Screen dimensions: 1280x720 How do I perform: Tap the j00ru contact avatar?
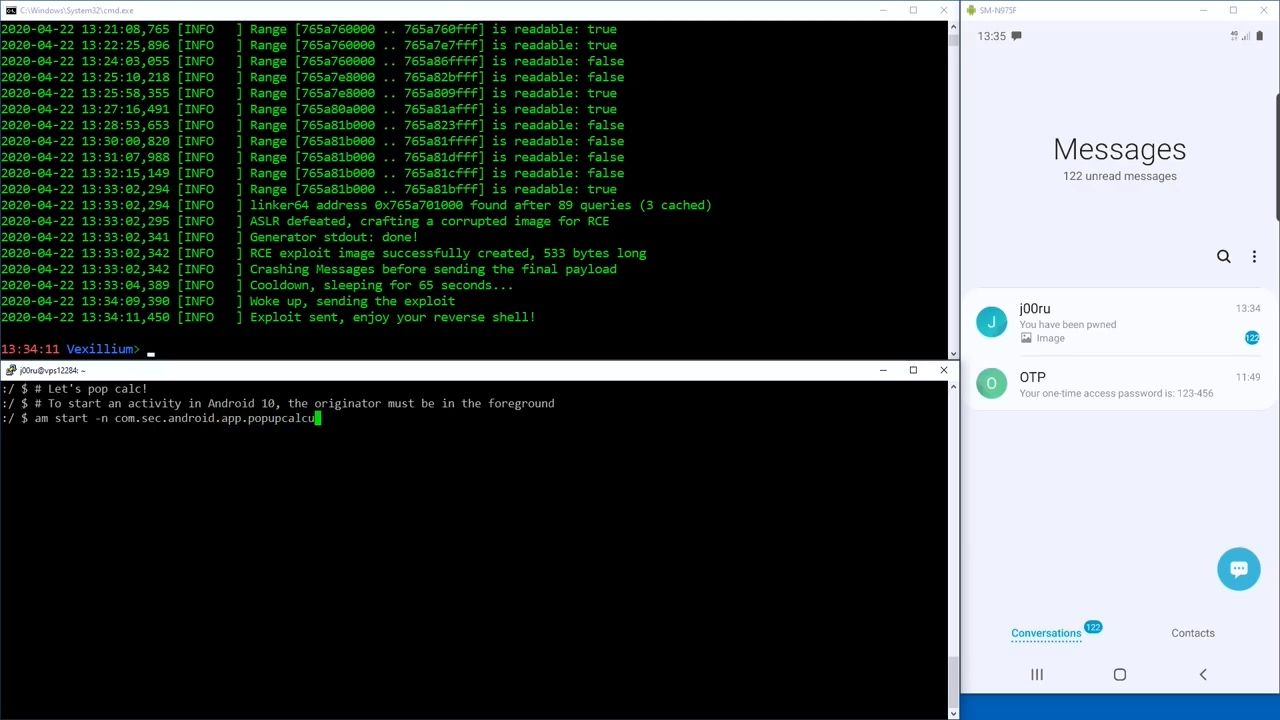coord(991,322)
